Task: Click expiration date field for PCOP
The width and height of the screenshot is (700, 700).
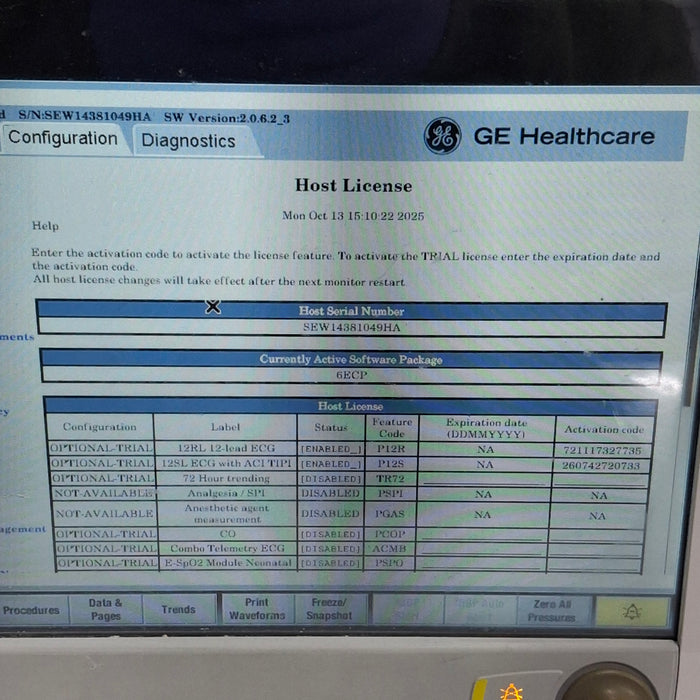Action: 481,535
